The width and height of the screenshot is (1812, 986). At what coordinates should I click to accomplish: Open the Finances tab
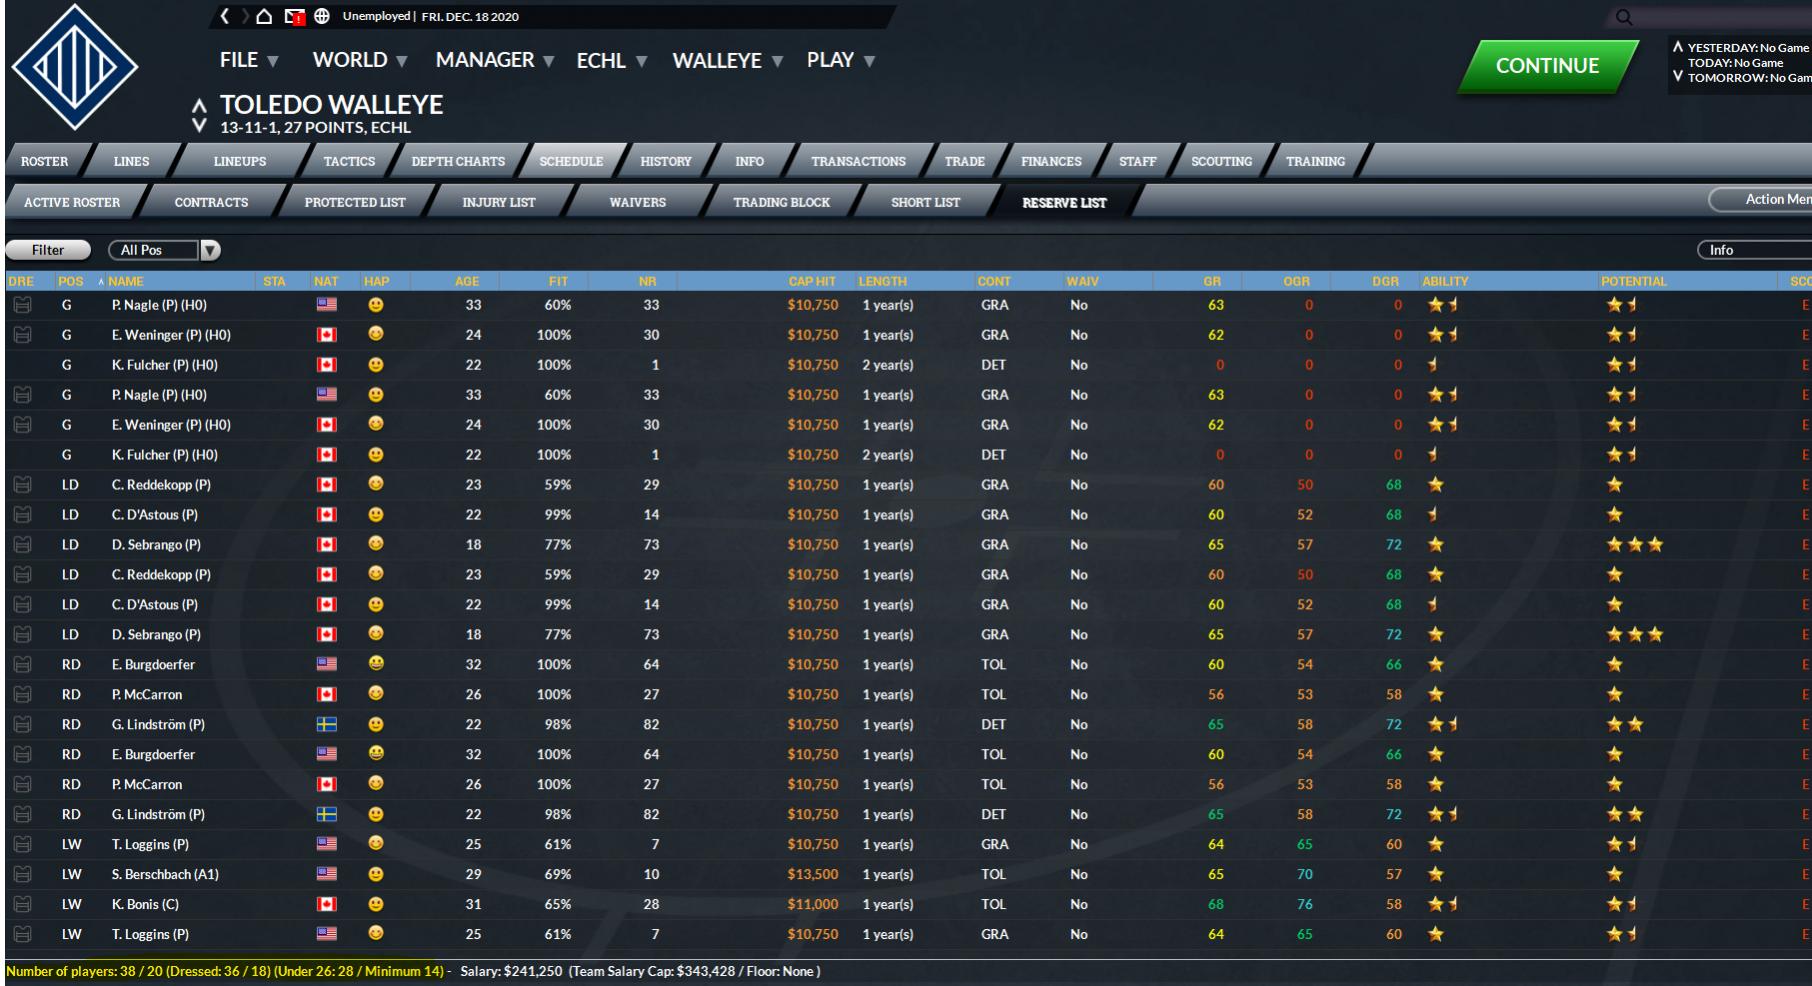1050,161
